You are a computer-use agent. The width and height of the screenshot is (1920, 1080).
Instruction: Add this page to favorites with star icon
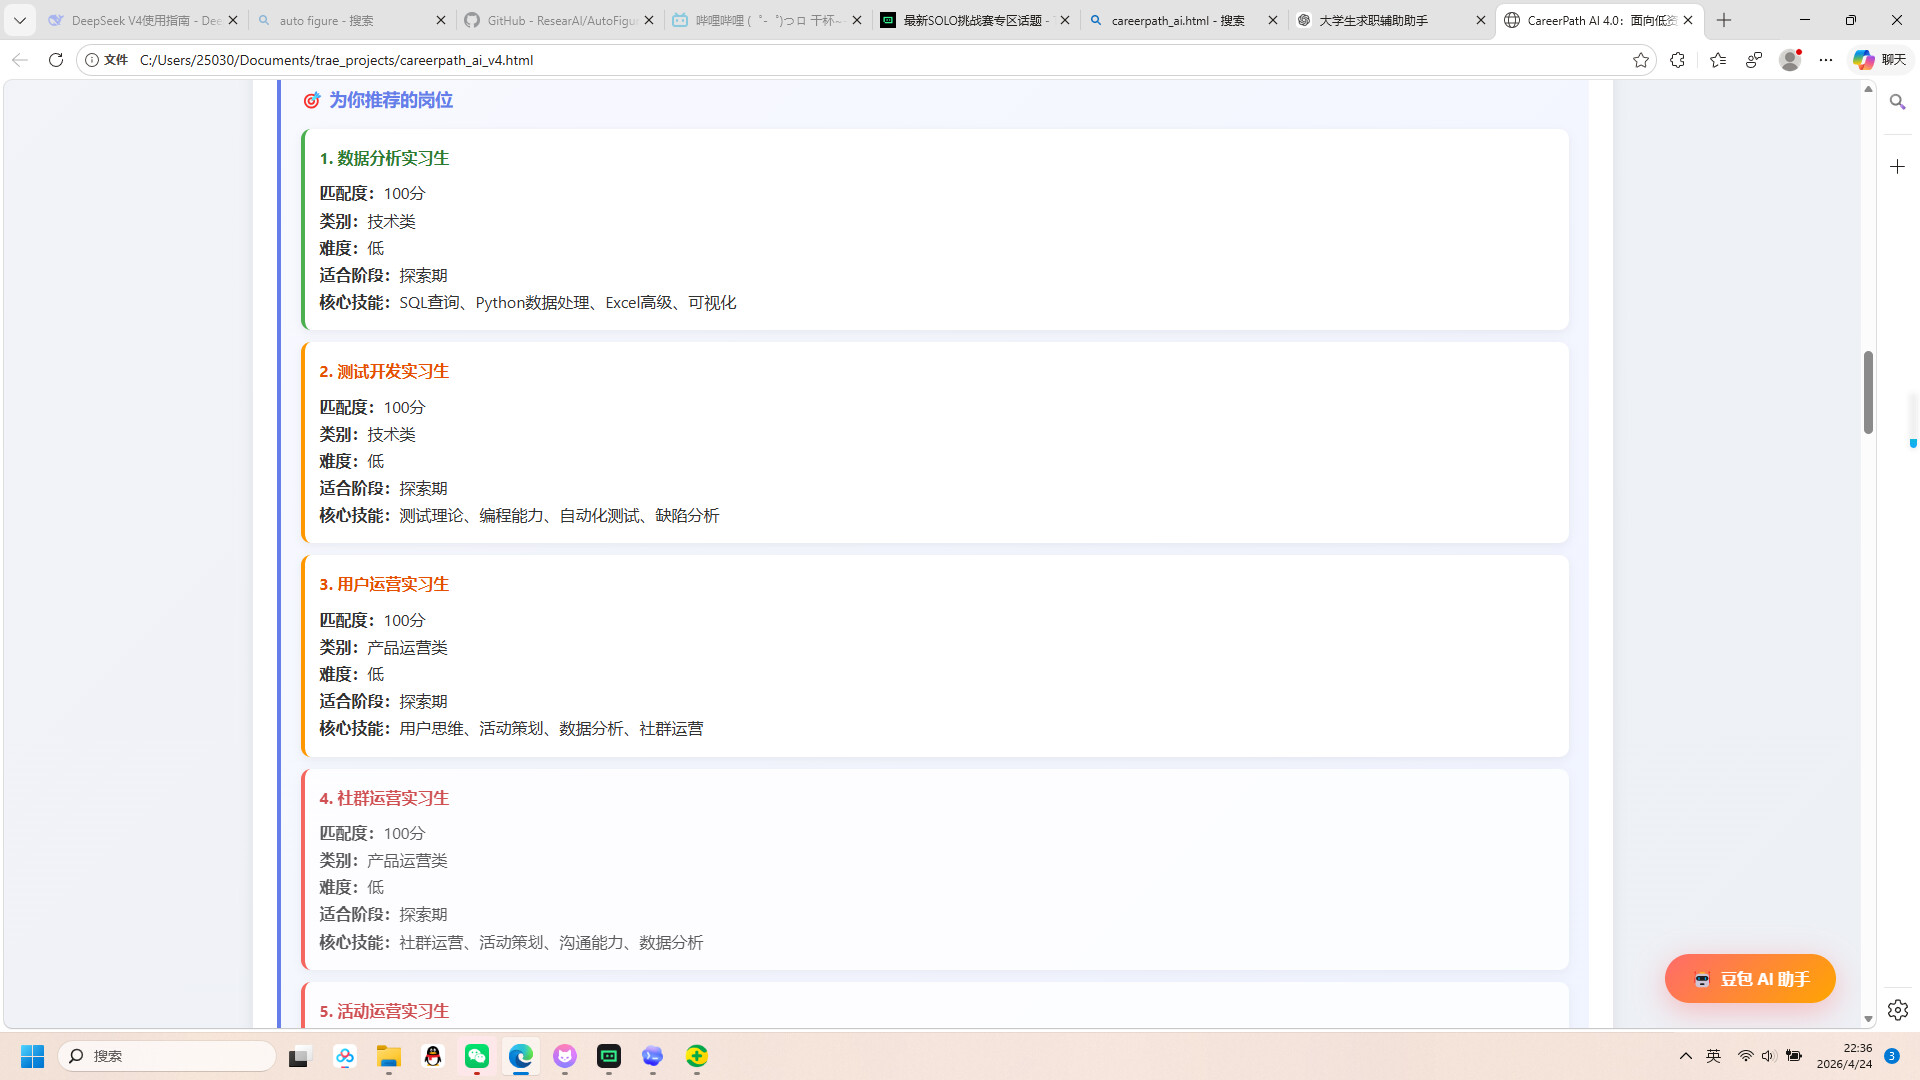[1641, 60]
